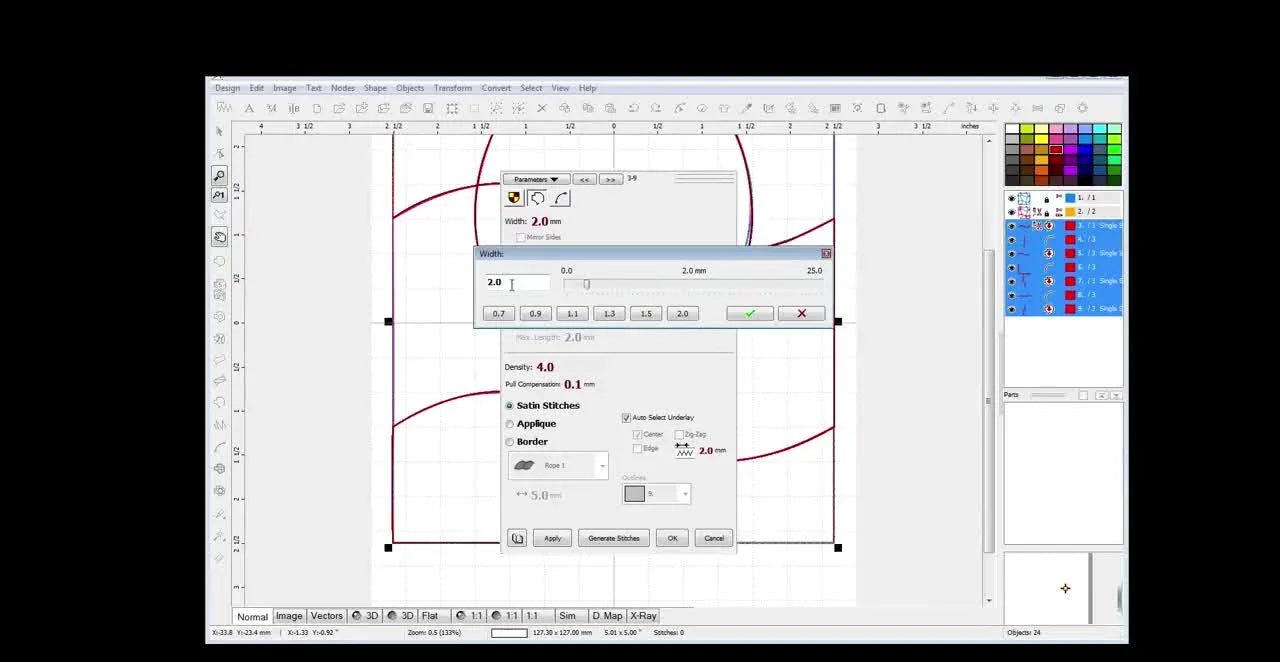
Task: Click the lock icon on layer 1
Action: (x=1047, y=198)
